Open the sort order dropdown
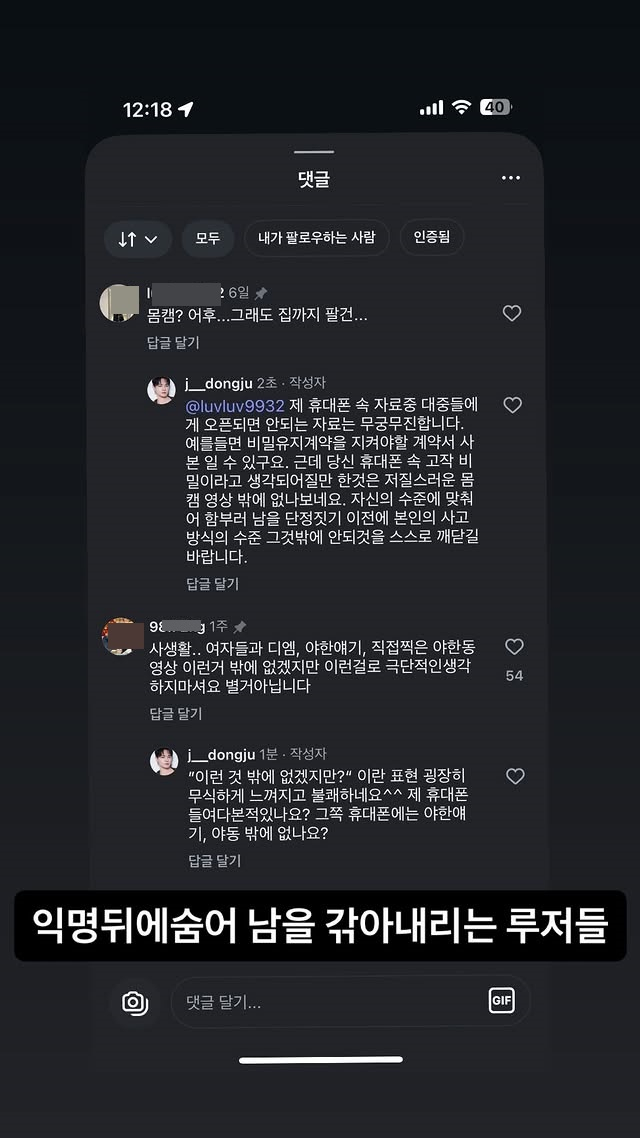The width and height of the screenshot is (640, 1138). pos(138,239)
